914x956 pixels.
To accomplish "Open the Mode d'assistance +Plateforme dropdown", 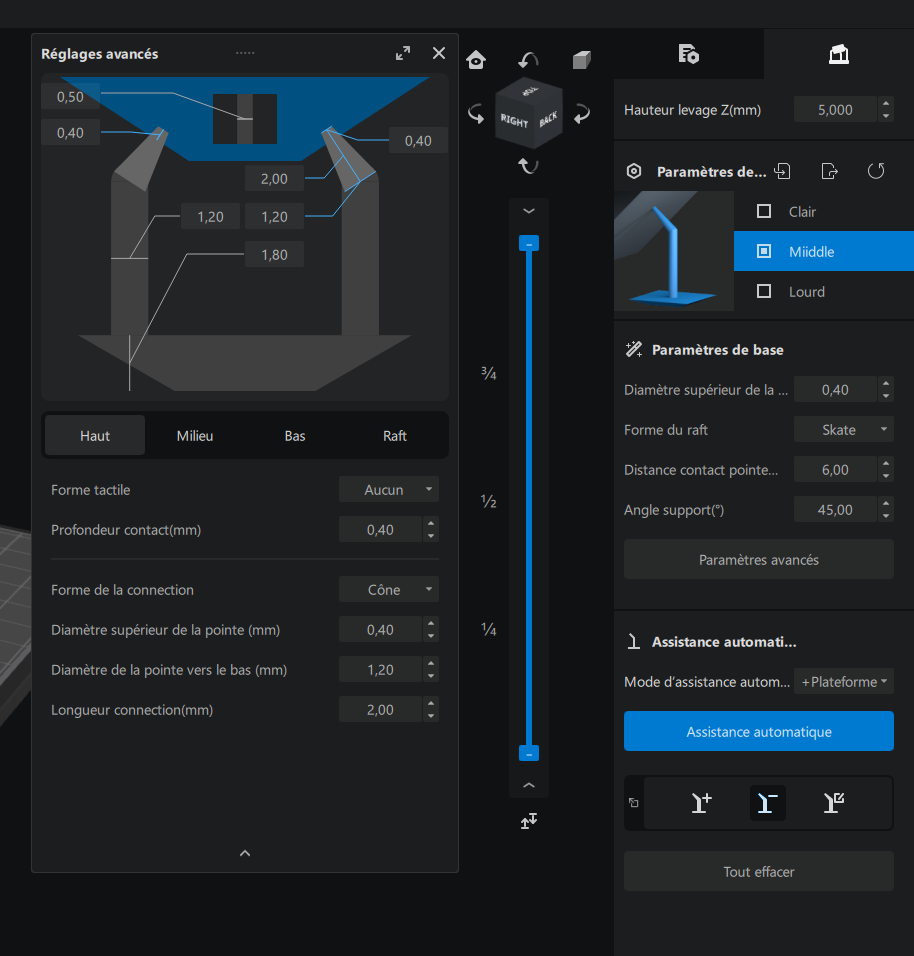I will [844, 682].
